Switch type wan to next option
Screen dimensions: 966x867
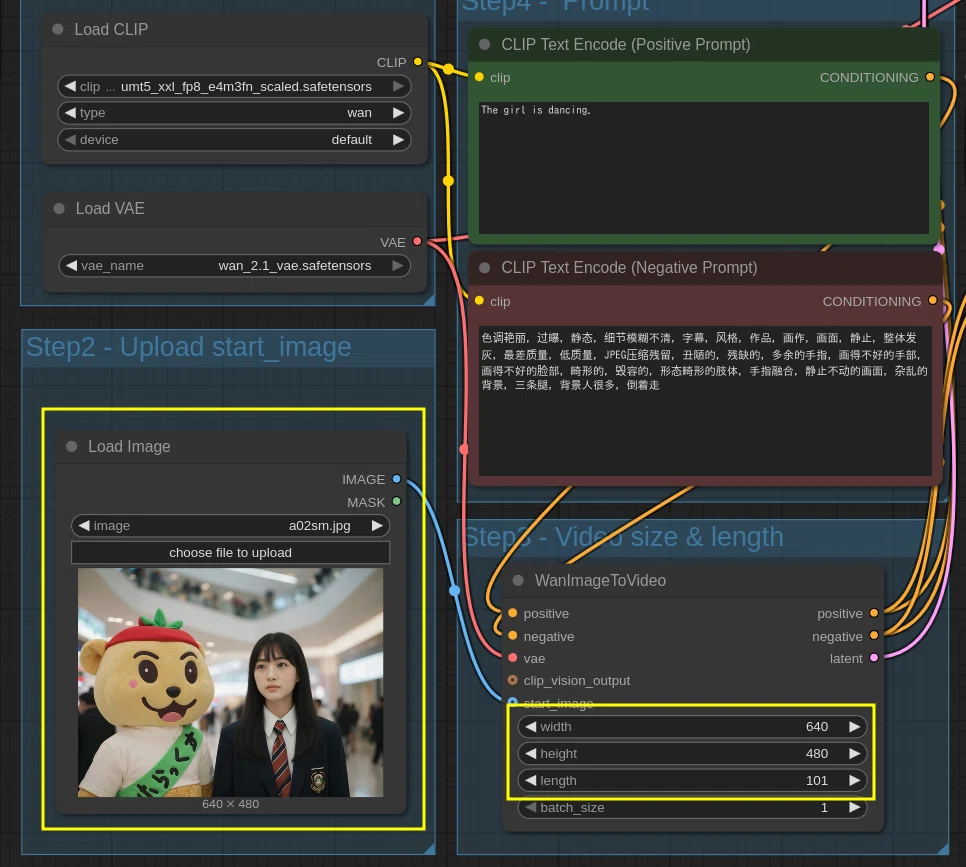tap(399, 113)
